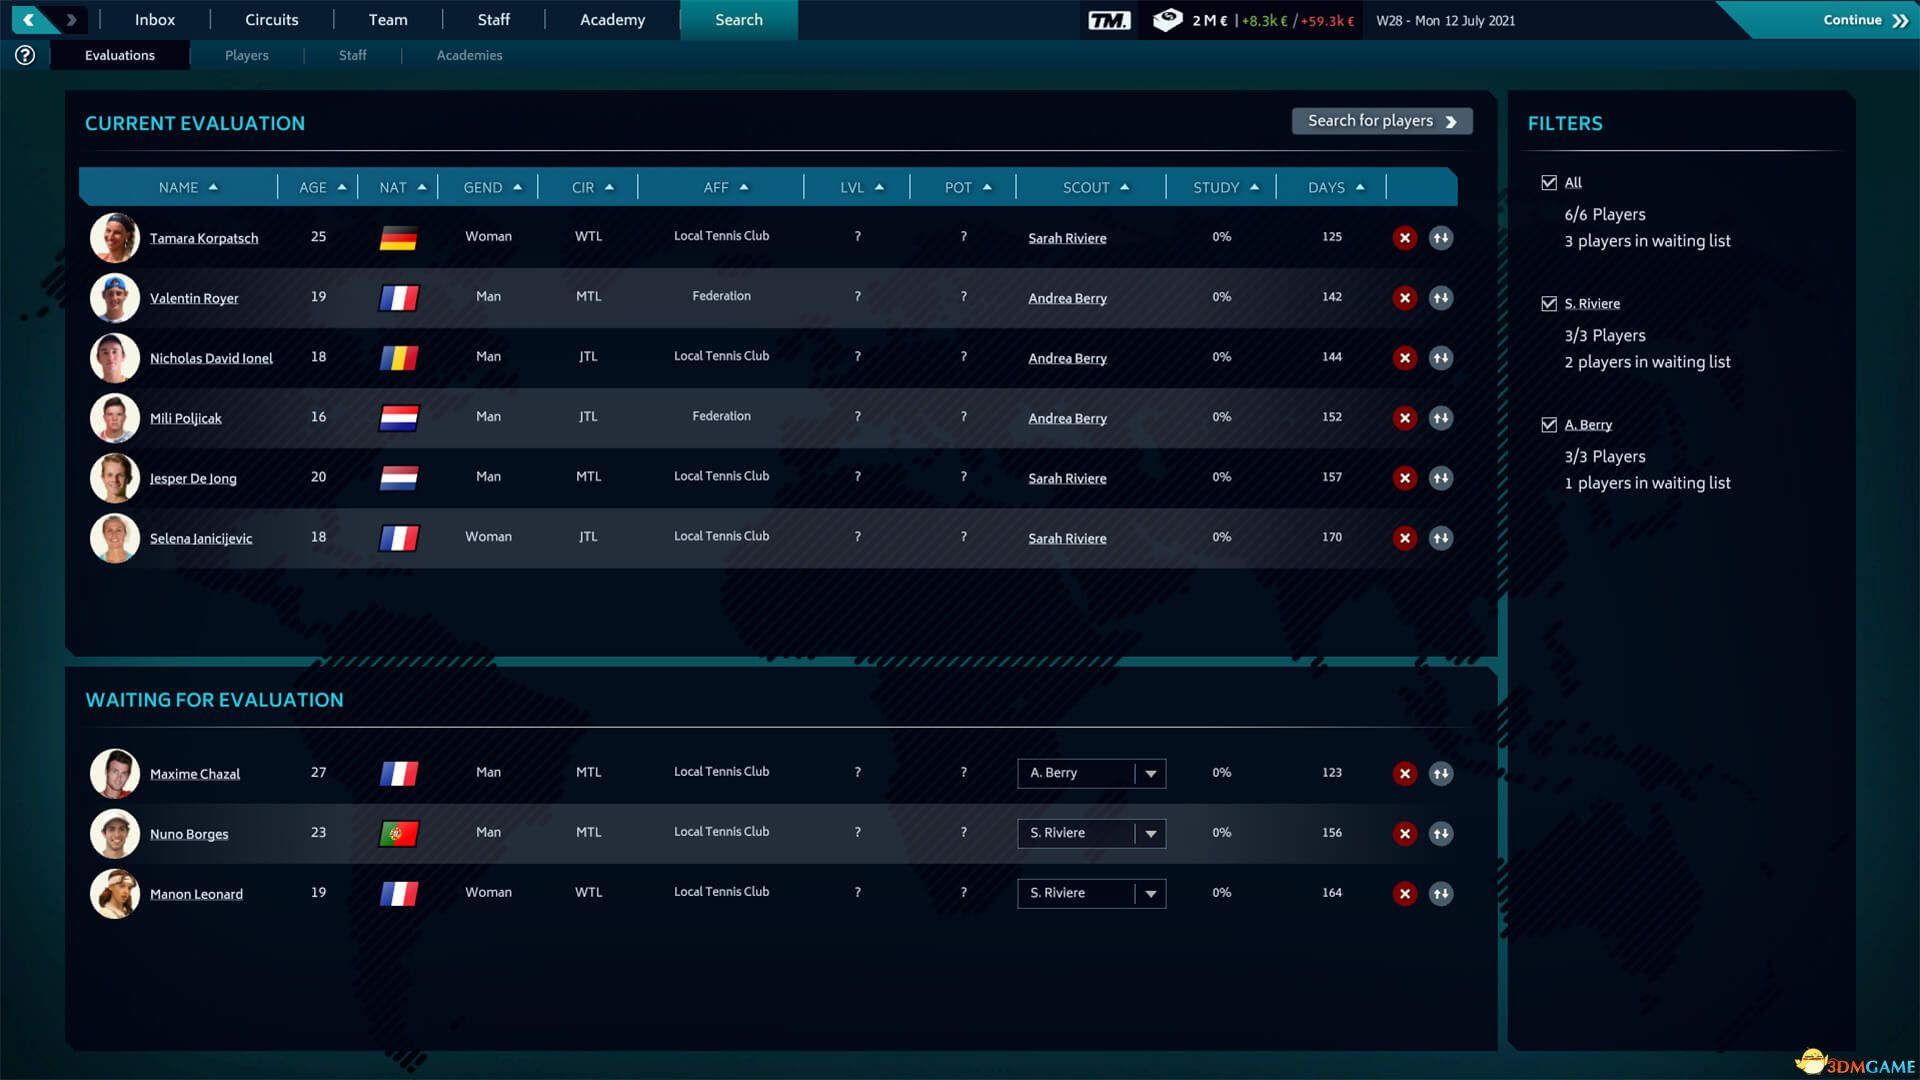1920x1080 pixels.
Task: Click the TM logo icon
Action: [1109, 20]
